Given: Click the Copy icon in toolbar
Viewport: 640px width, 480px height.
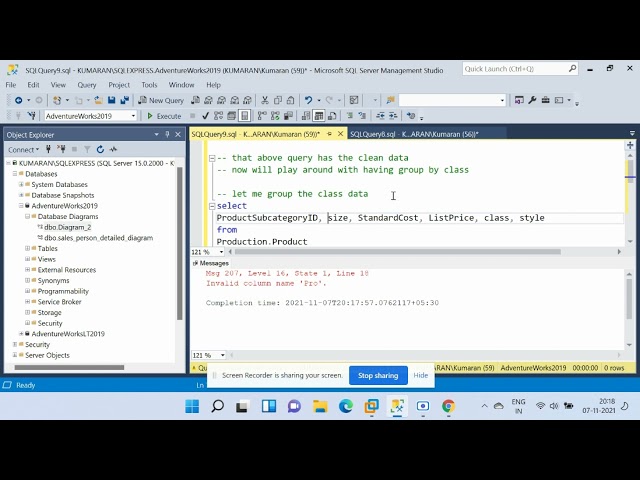Looking at the screenshot, I should [x=278, y=100].
